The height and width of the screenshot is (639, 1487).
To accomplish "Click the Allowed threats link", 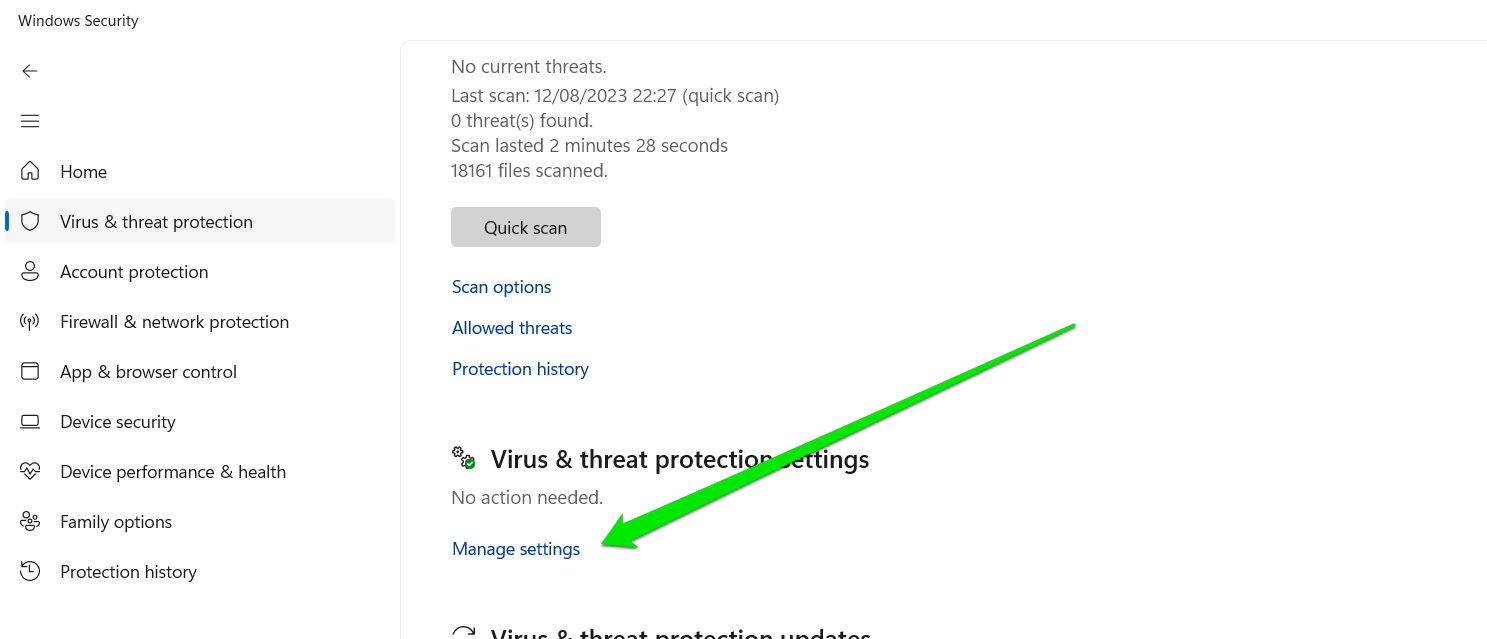I will (512, 327).
